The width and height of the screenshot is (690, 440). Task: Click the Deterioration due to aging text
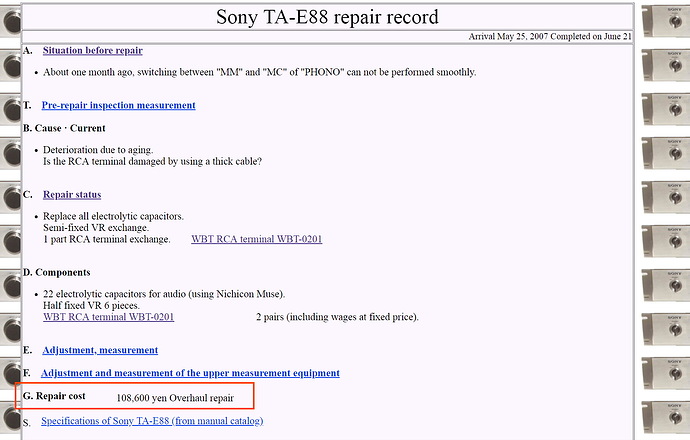[x=98, y=150]
